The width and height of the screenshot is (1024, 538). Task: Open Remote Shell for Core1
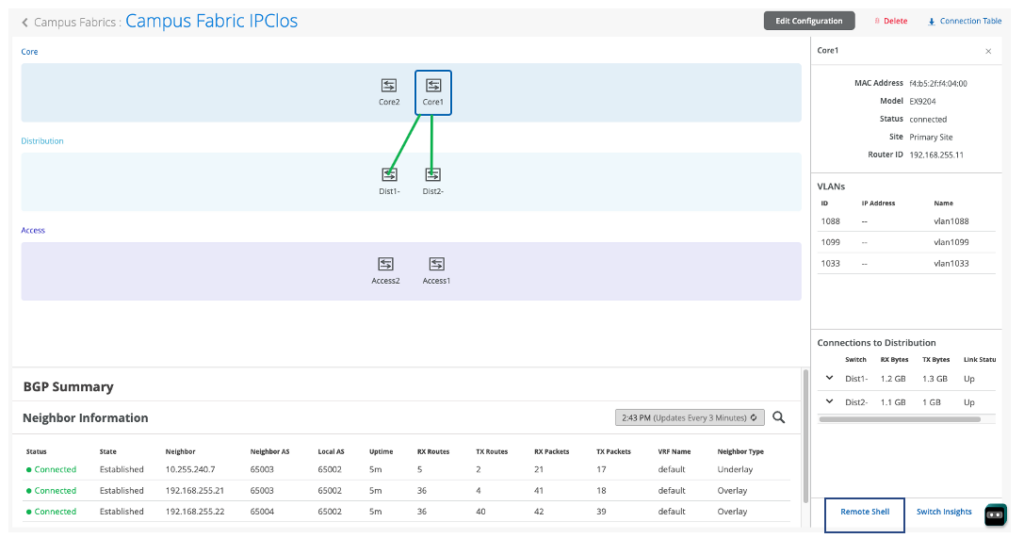[864, 512]
